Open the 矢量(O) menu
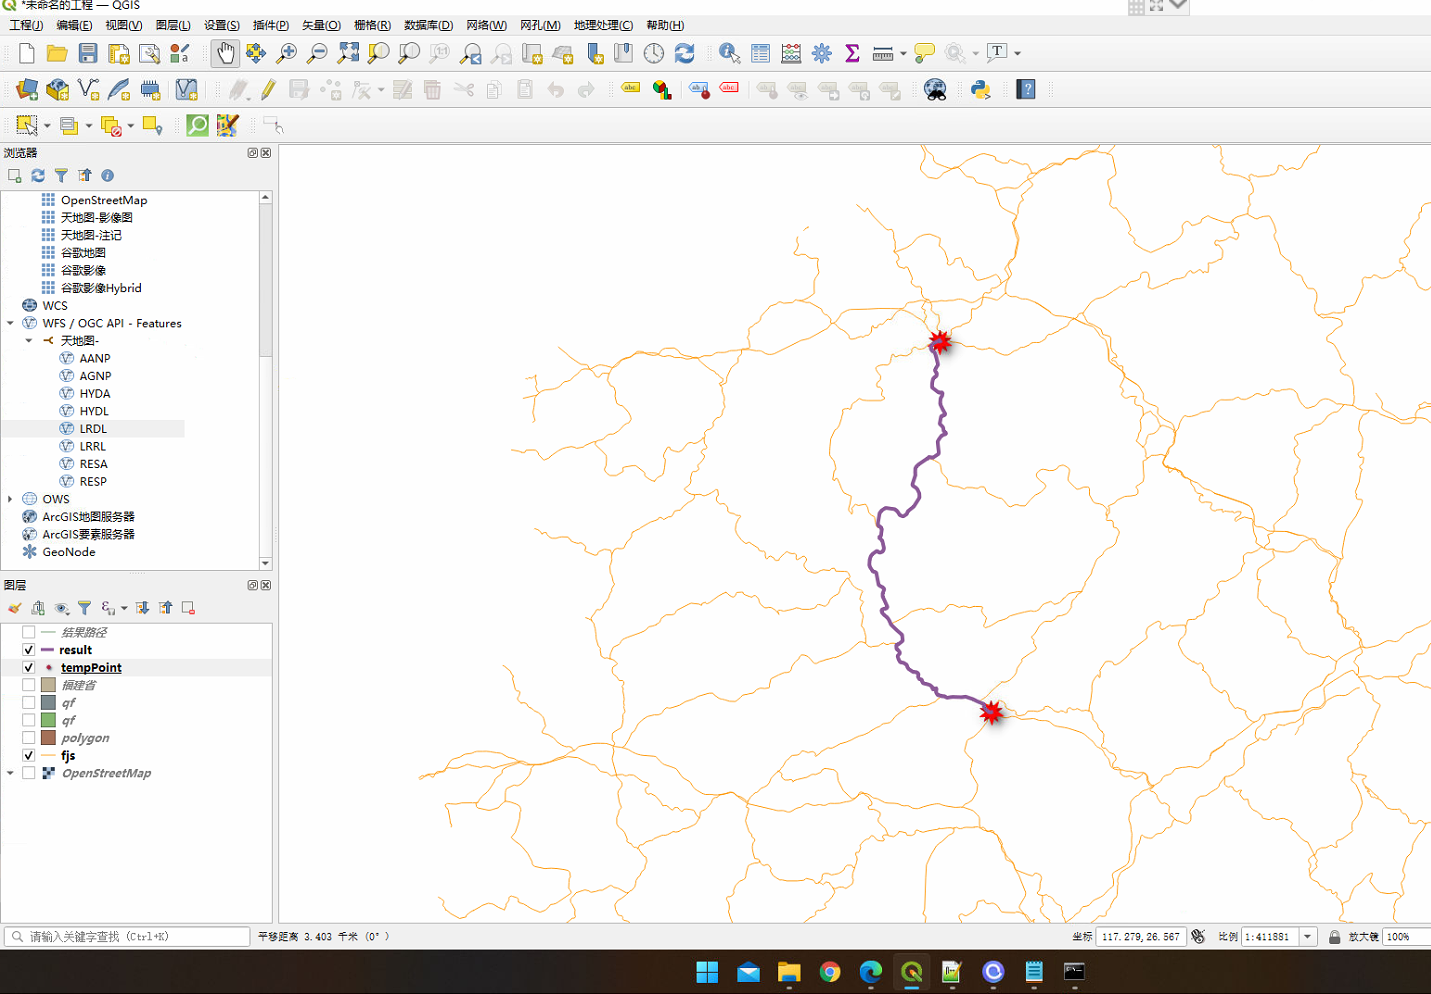 click(x=320, y=25)
